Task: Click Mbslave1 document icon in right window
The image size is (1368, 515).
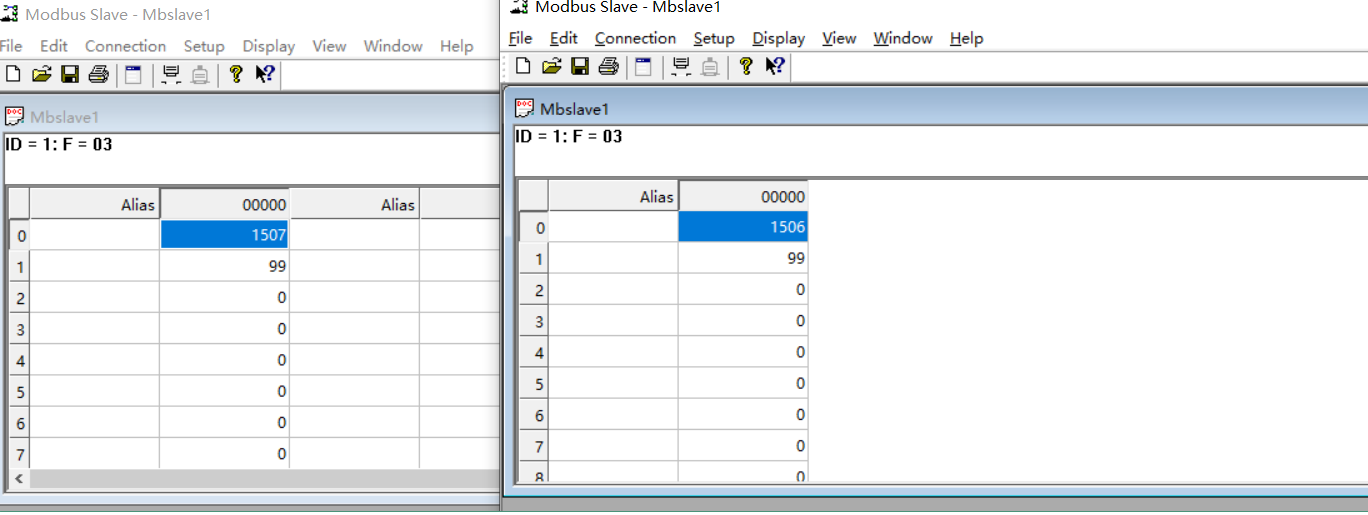Action: (x=524, y=108)
